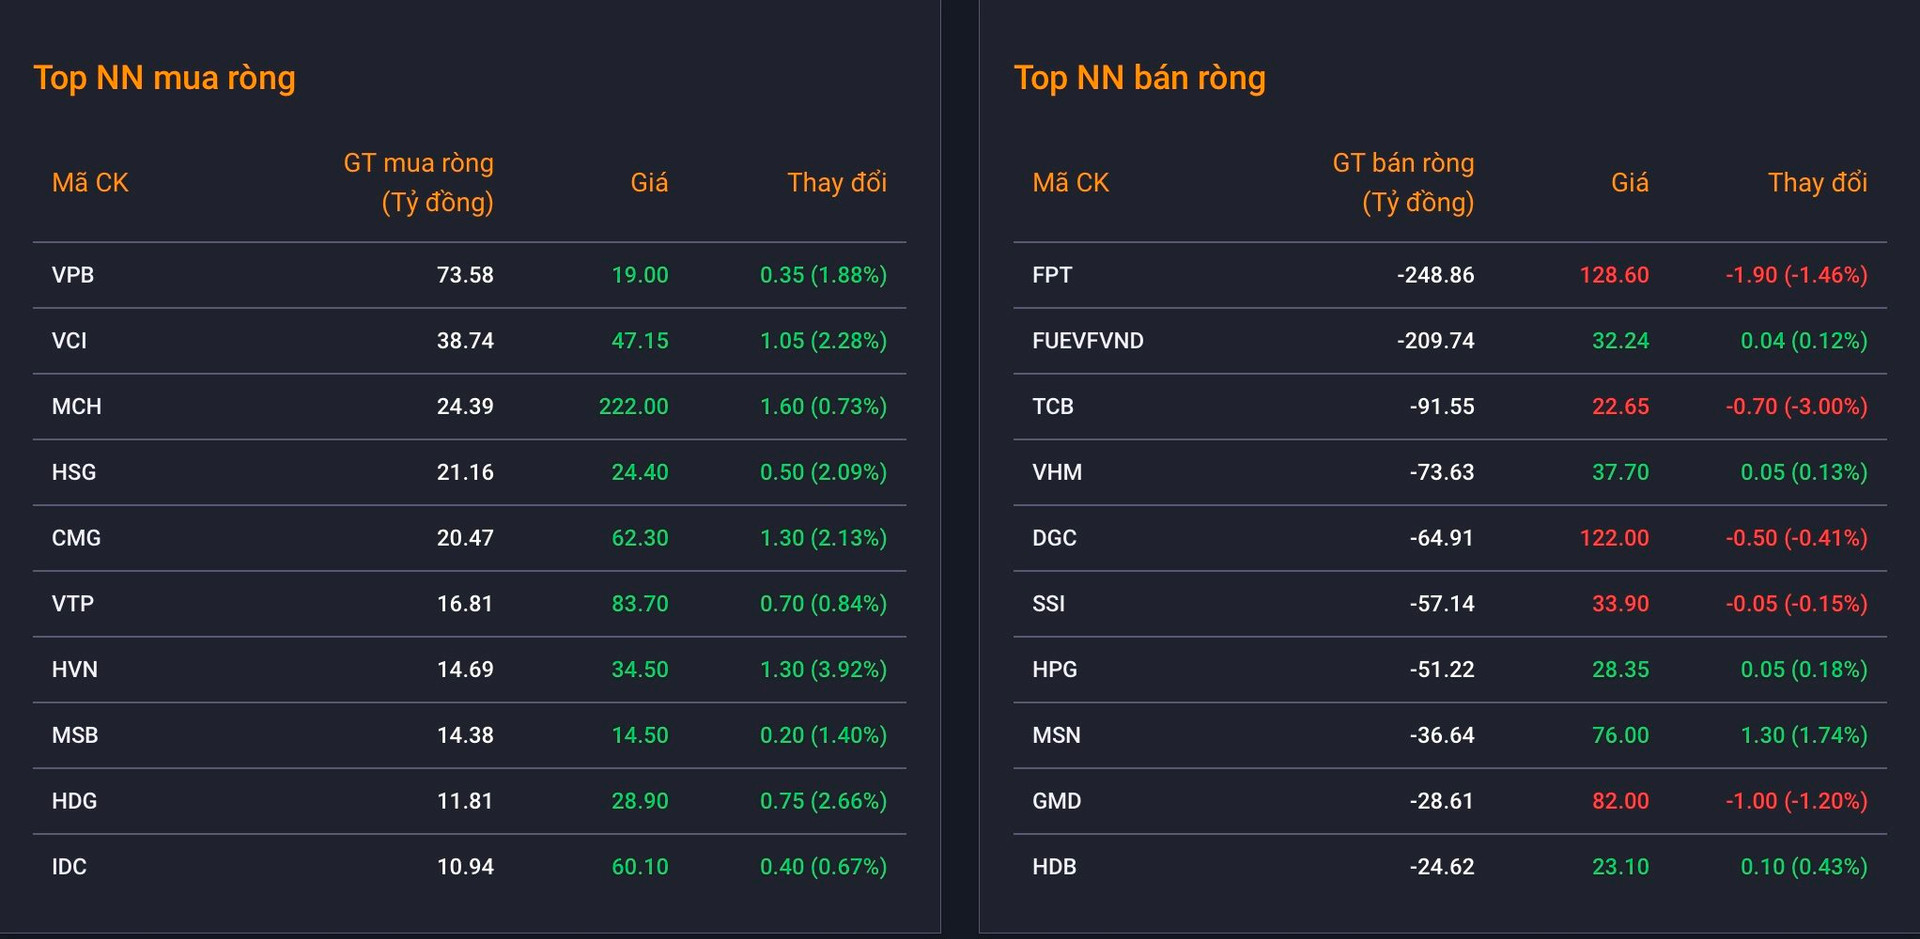
Task: Click HDB net-sell value -24.62
Action: click(x=1442, y=867)
